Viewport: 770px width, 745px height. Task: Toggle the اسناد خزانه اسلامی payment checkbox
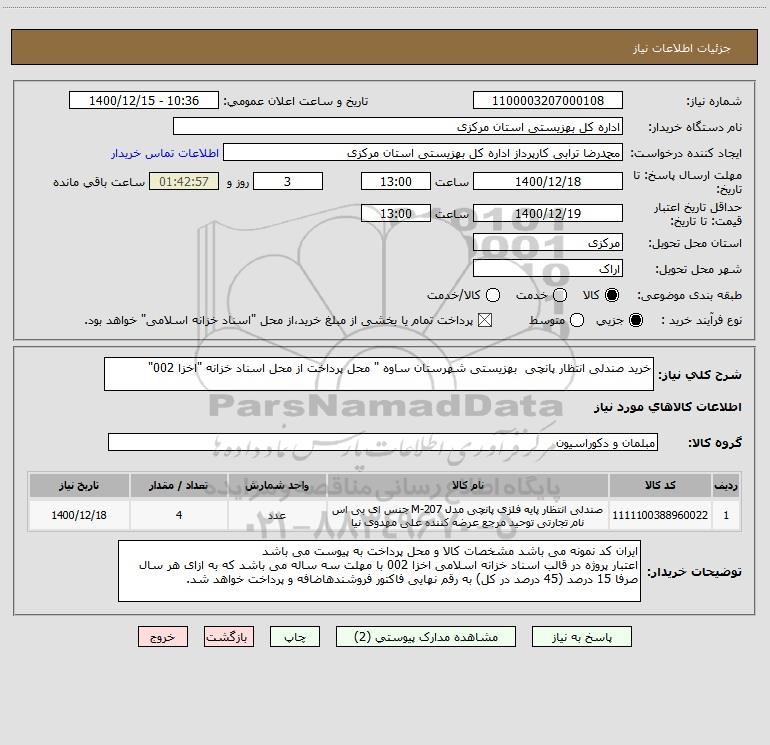click(x=485, y=321)
